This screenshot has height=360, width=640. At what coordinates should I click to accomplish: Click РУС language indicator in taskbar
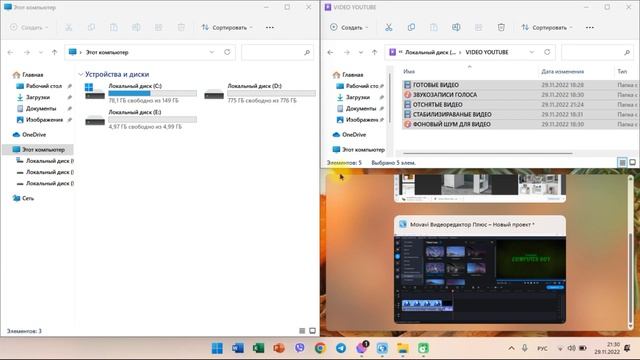point(542,348)
